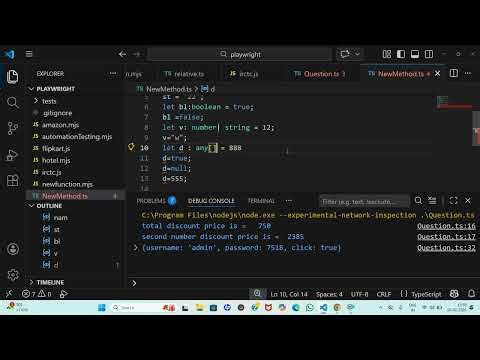
Task: Click errors and warnings status item
Action: click(x=36, y=294)
